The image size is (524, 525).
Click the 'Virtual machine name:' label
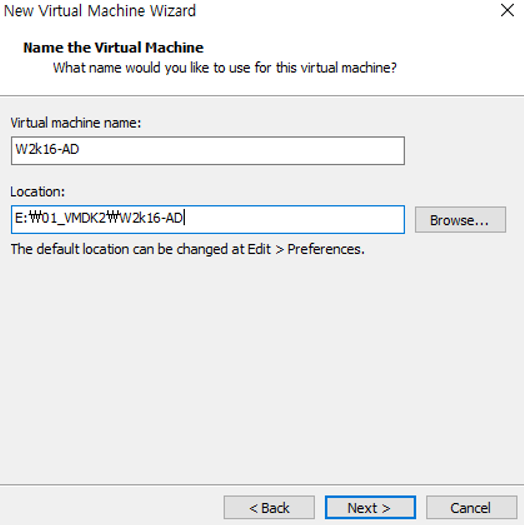[76, 123]
